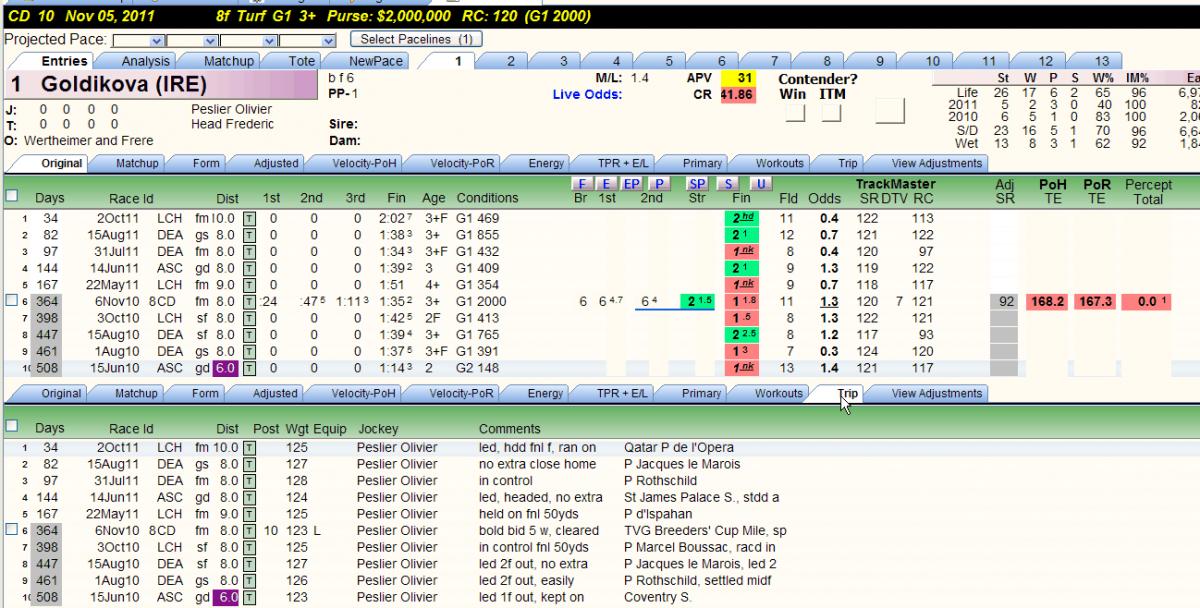Toggle select-all checkbox in past-performance grid header

pyautogui.click(x=11, y=195)
